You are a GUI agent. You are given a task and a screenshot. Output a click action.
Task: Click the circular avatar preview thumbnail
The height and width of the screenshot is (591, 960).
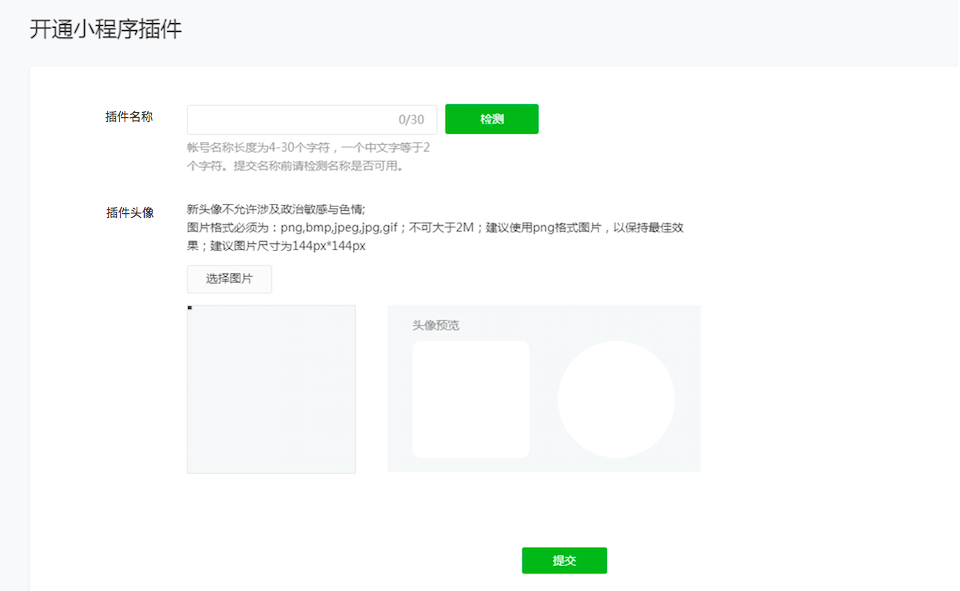617,398
